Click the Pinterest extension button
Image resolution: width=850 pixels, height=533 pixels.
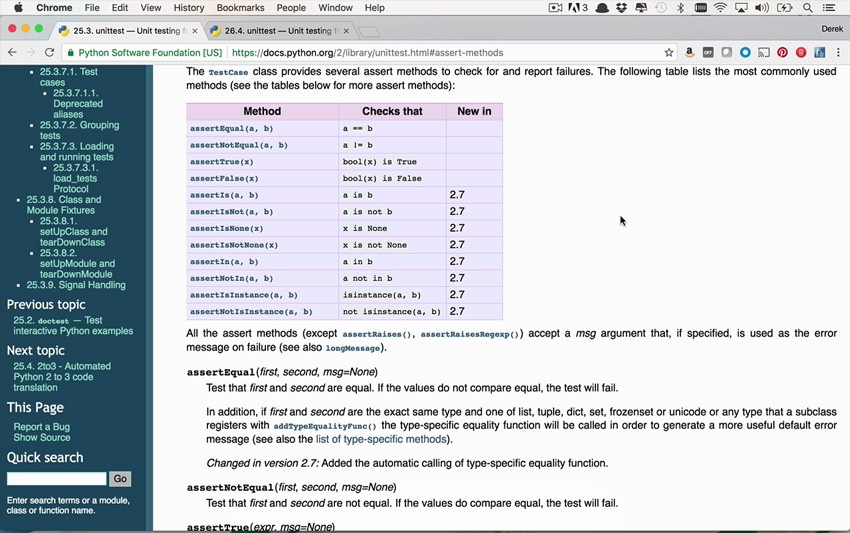pos(782,53)
